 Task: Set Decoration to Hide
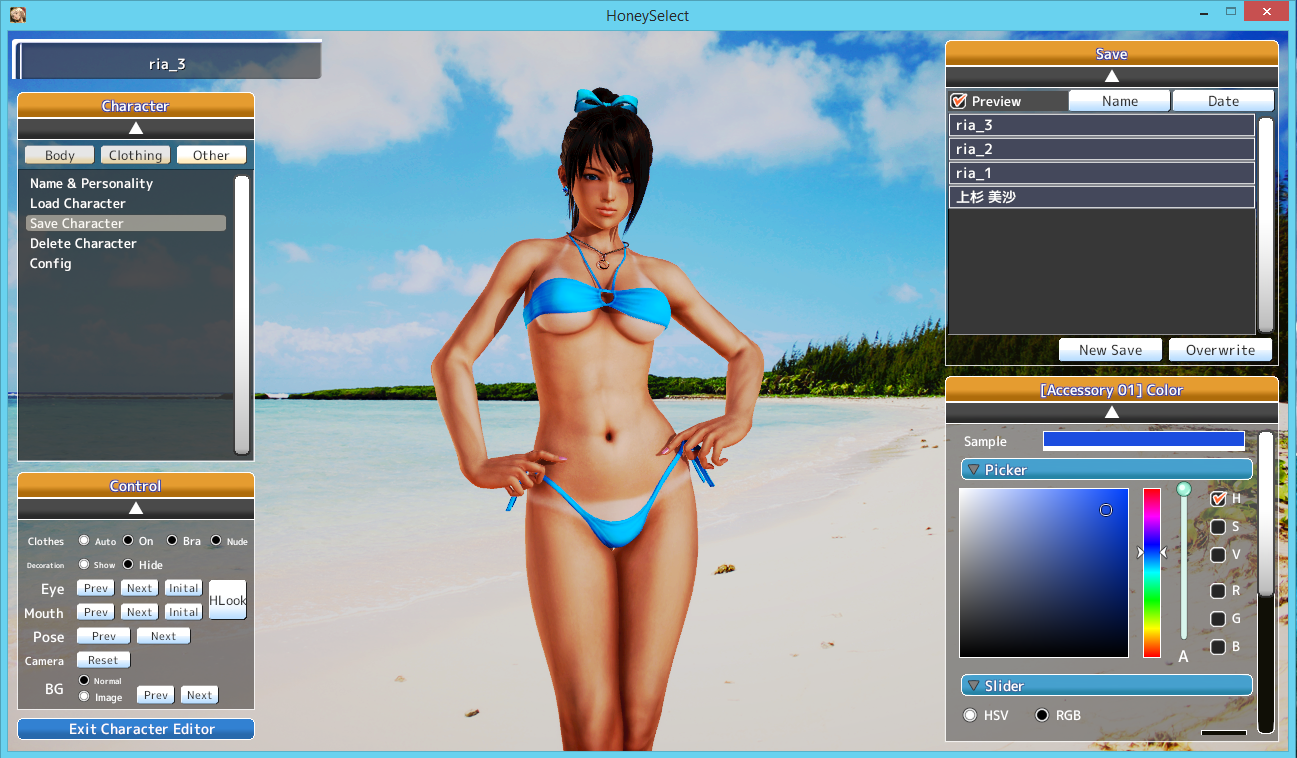[128, 564]
